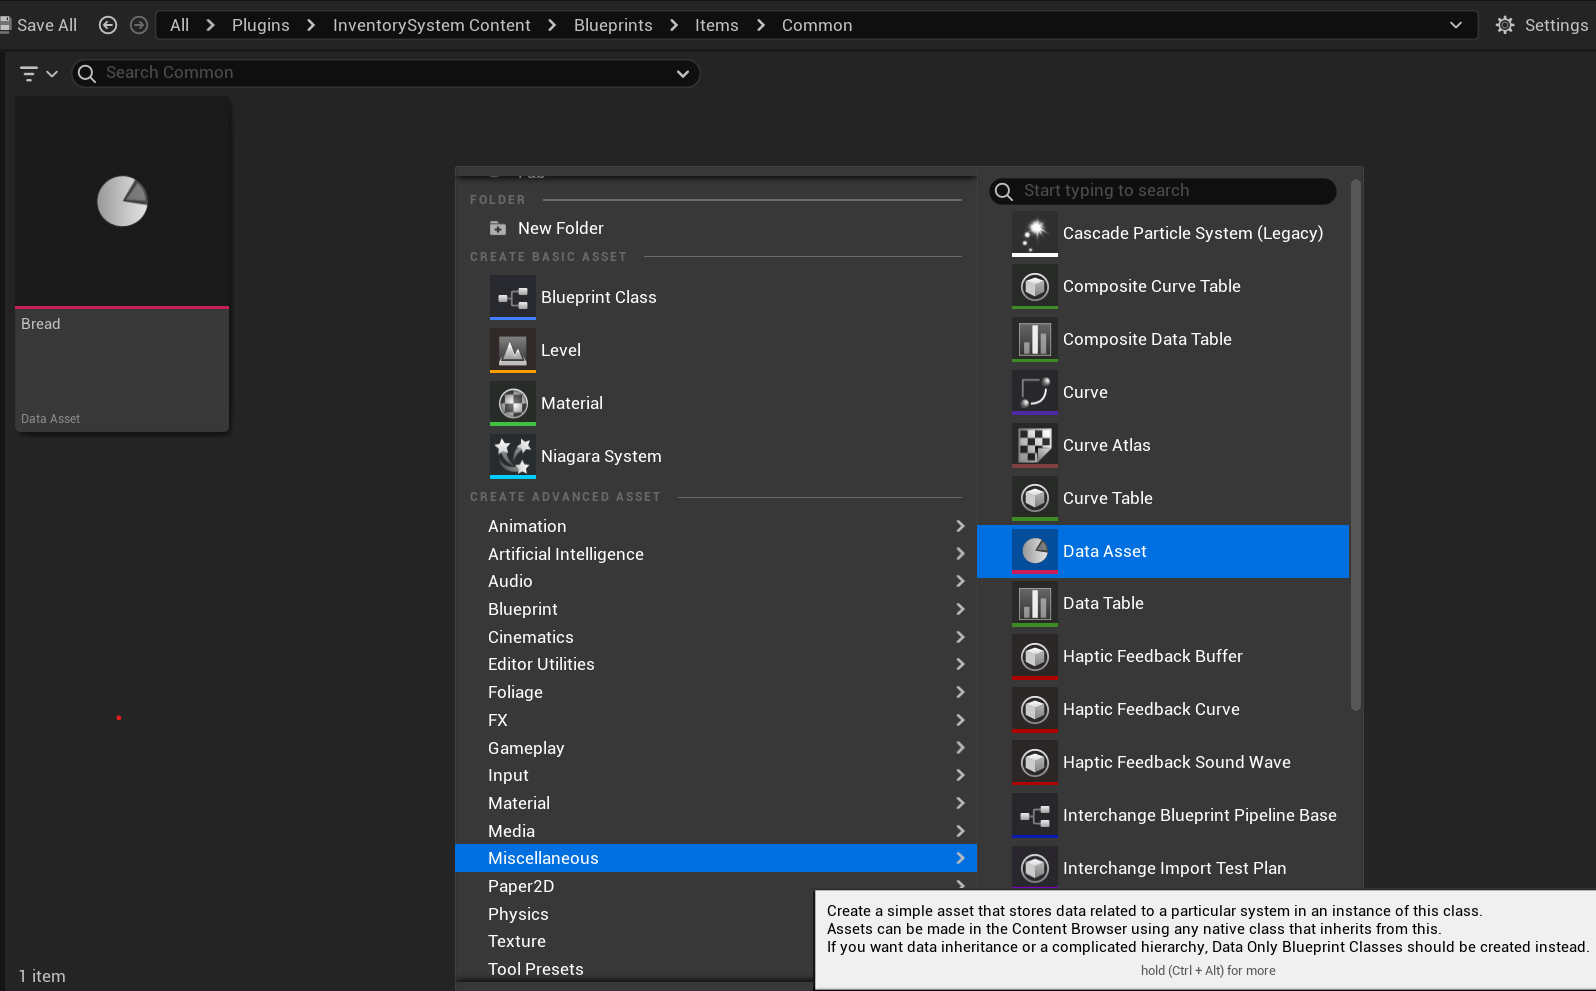Screen dimensions: 1596x991
Task: Focus the Start typing to search field
Action: (1163, 191)
